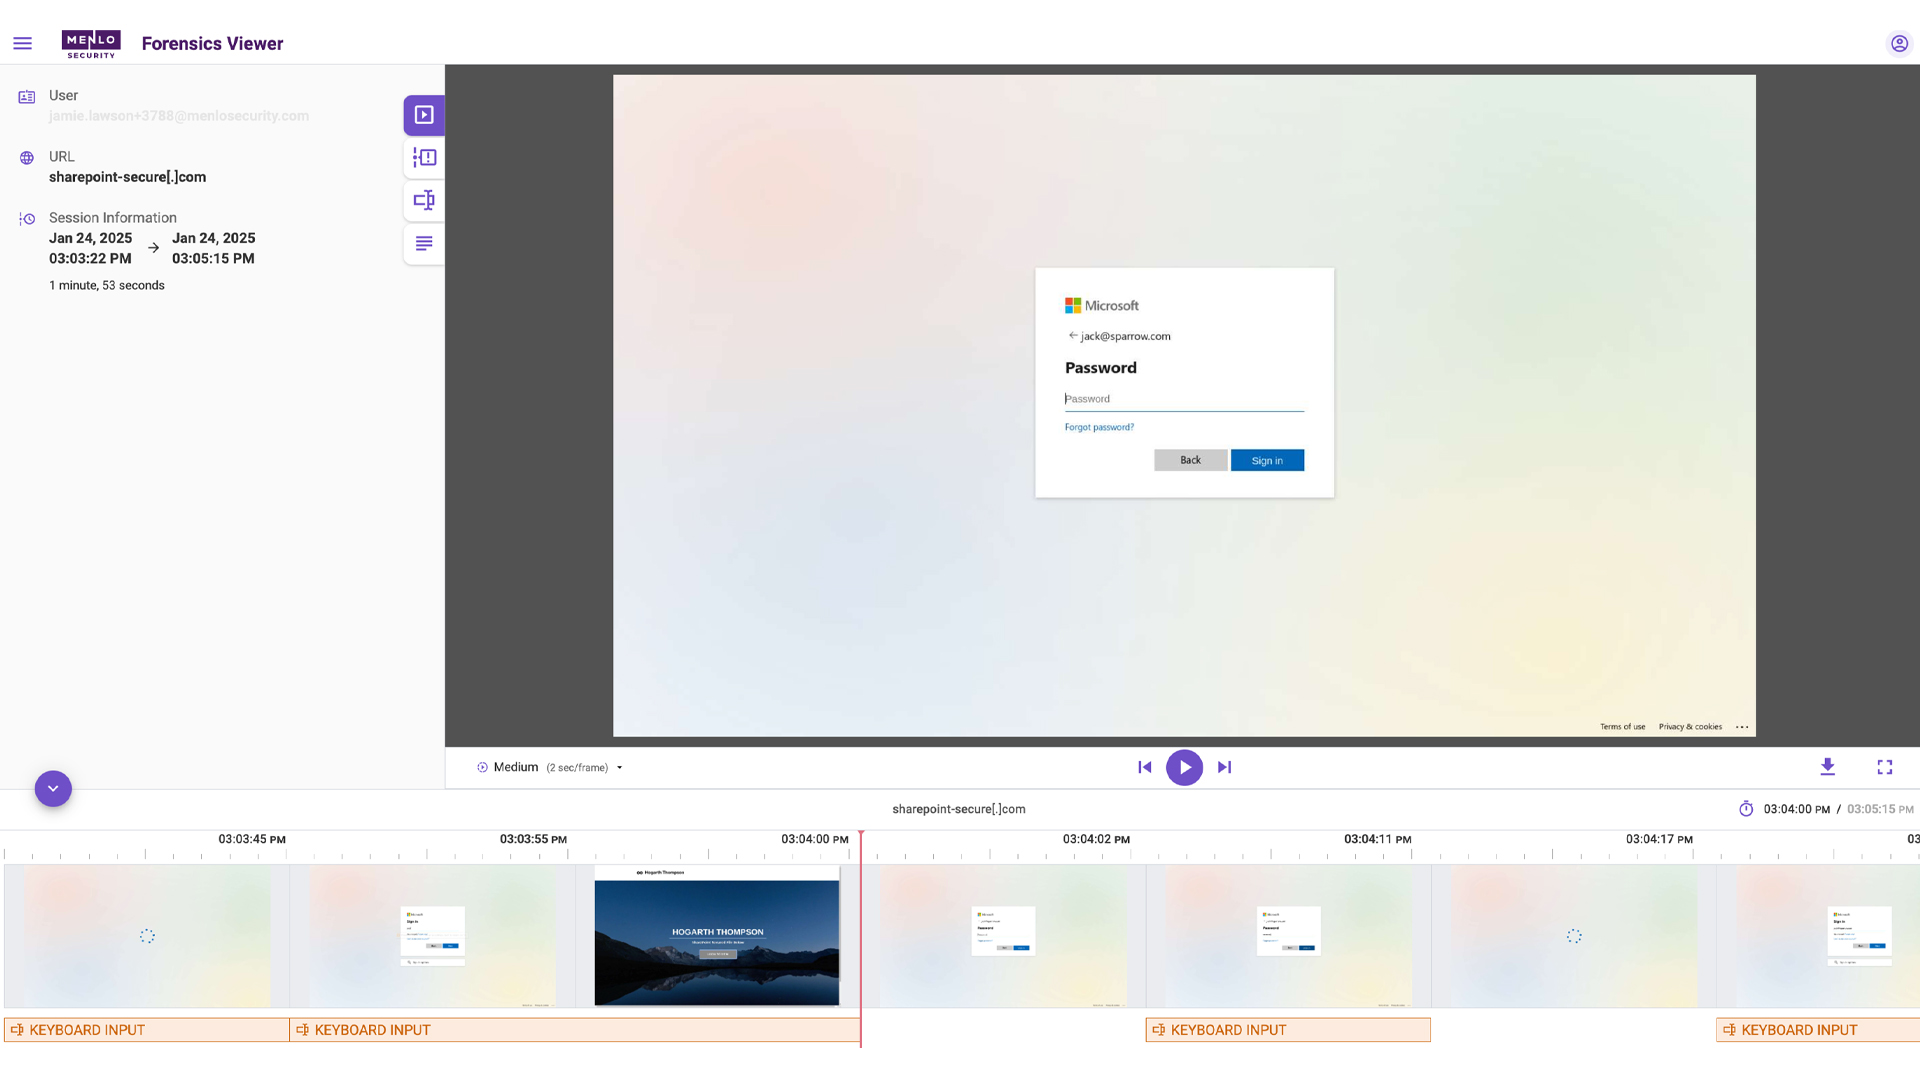Viewport: 1920px width, 1080px height.
Task: Open the Forgot password link
Action: (x=1098, y=427)
